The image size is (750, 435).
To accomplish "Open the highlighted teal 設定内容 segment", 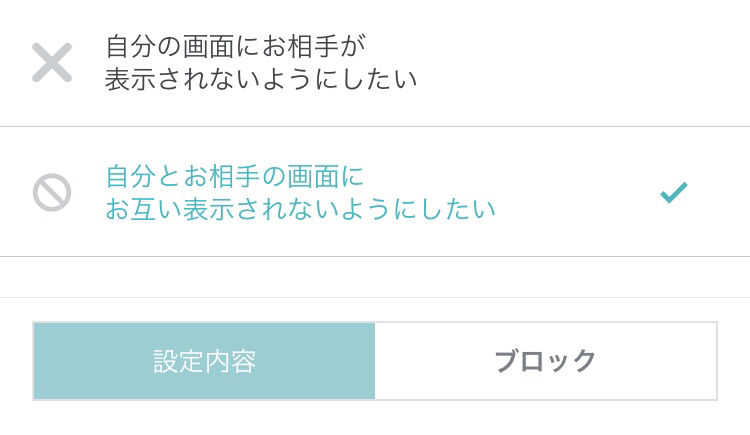I will [205, 361].
